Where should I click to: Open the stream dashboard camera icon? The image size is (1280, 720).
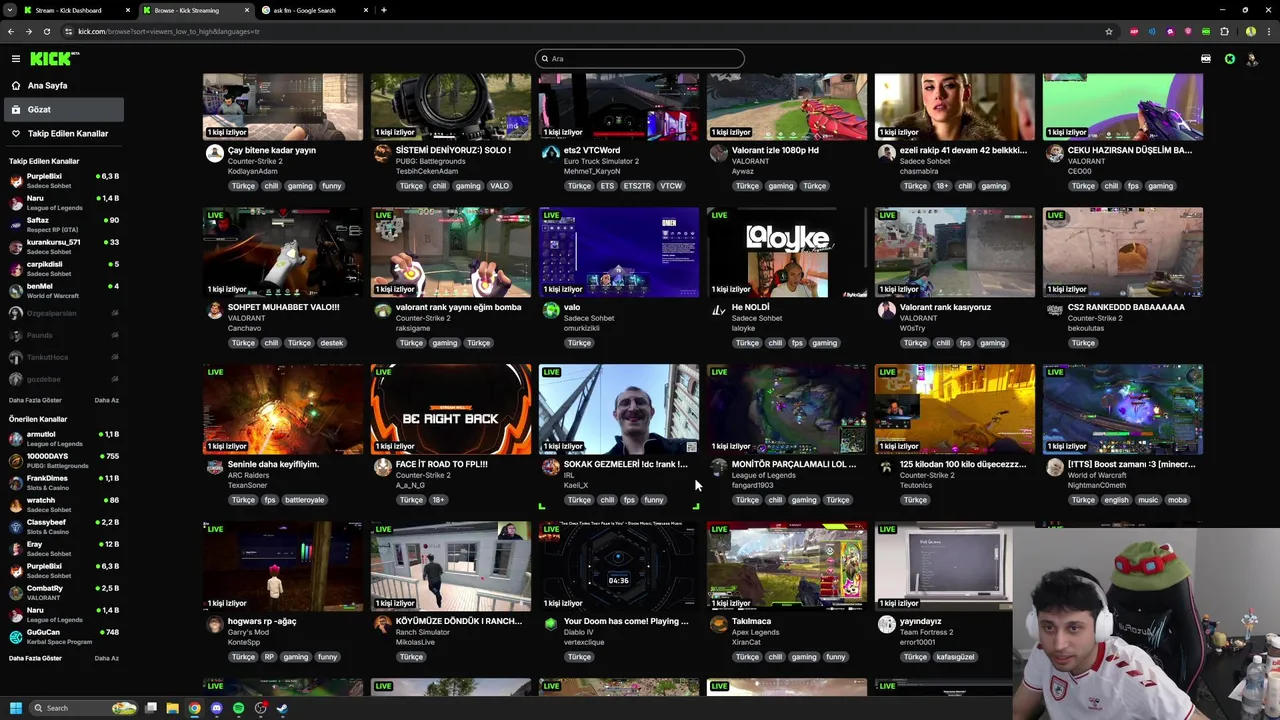(x=1206, y=59)
